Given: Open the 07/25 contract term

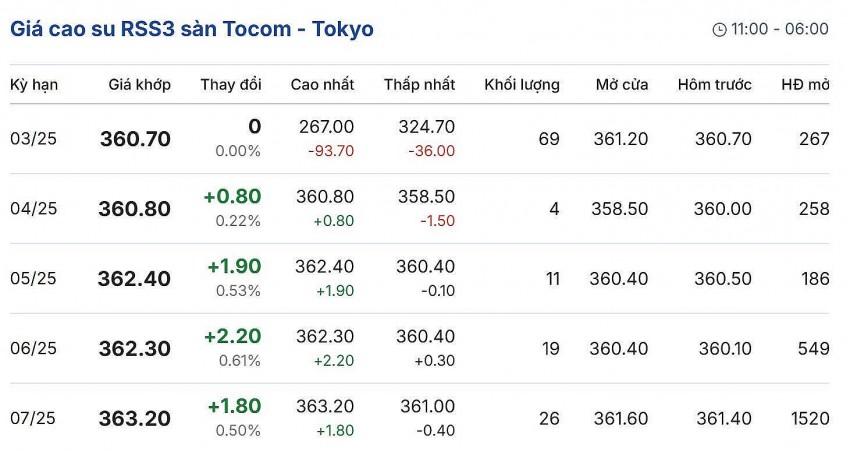Looking at the screenshot, I should click(x=33, y=419).
